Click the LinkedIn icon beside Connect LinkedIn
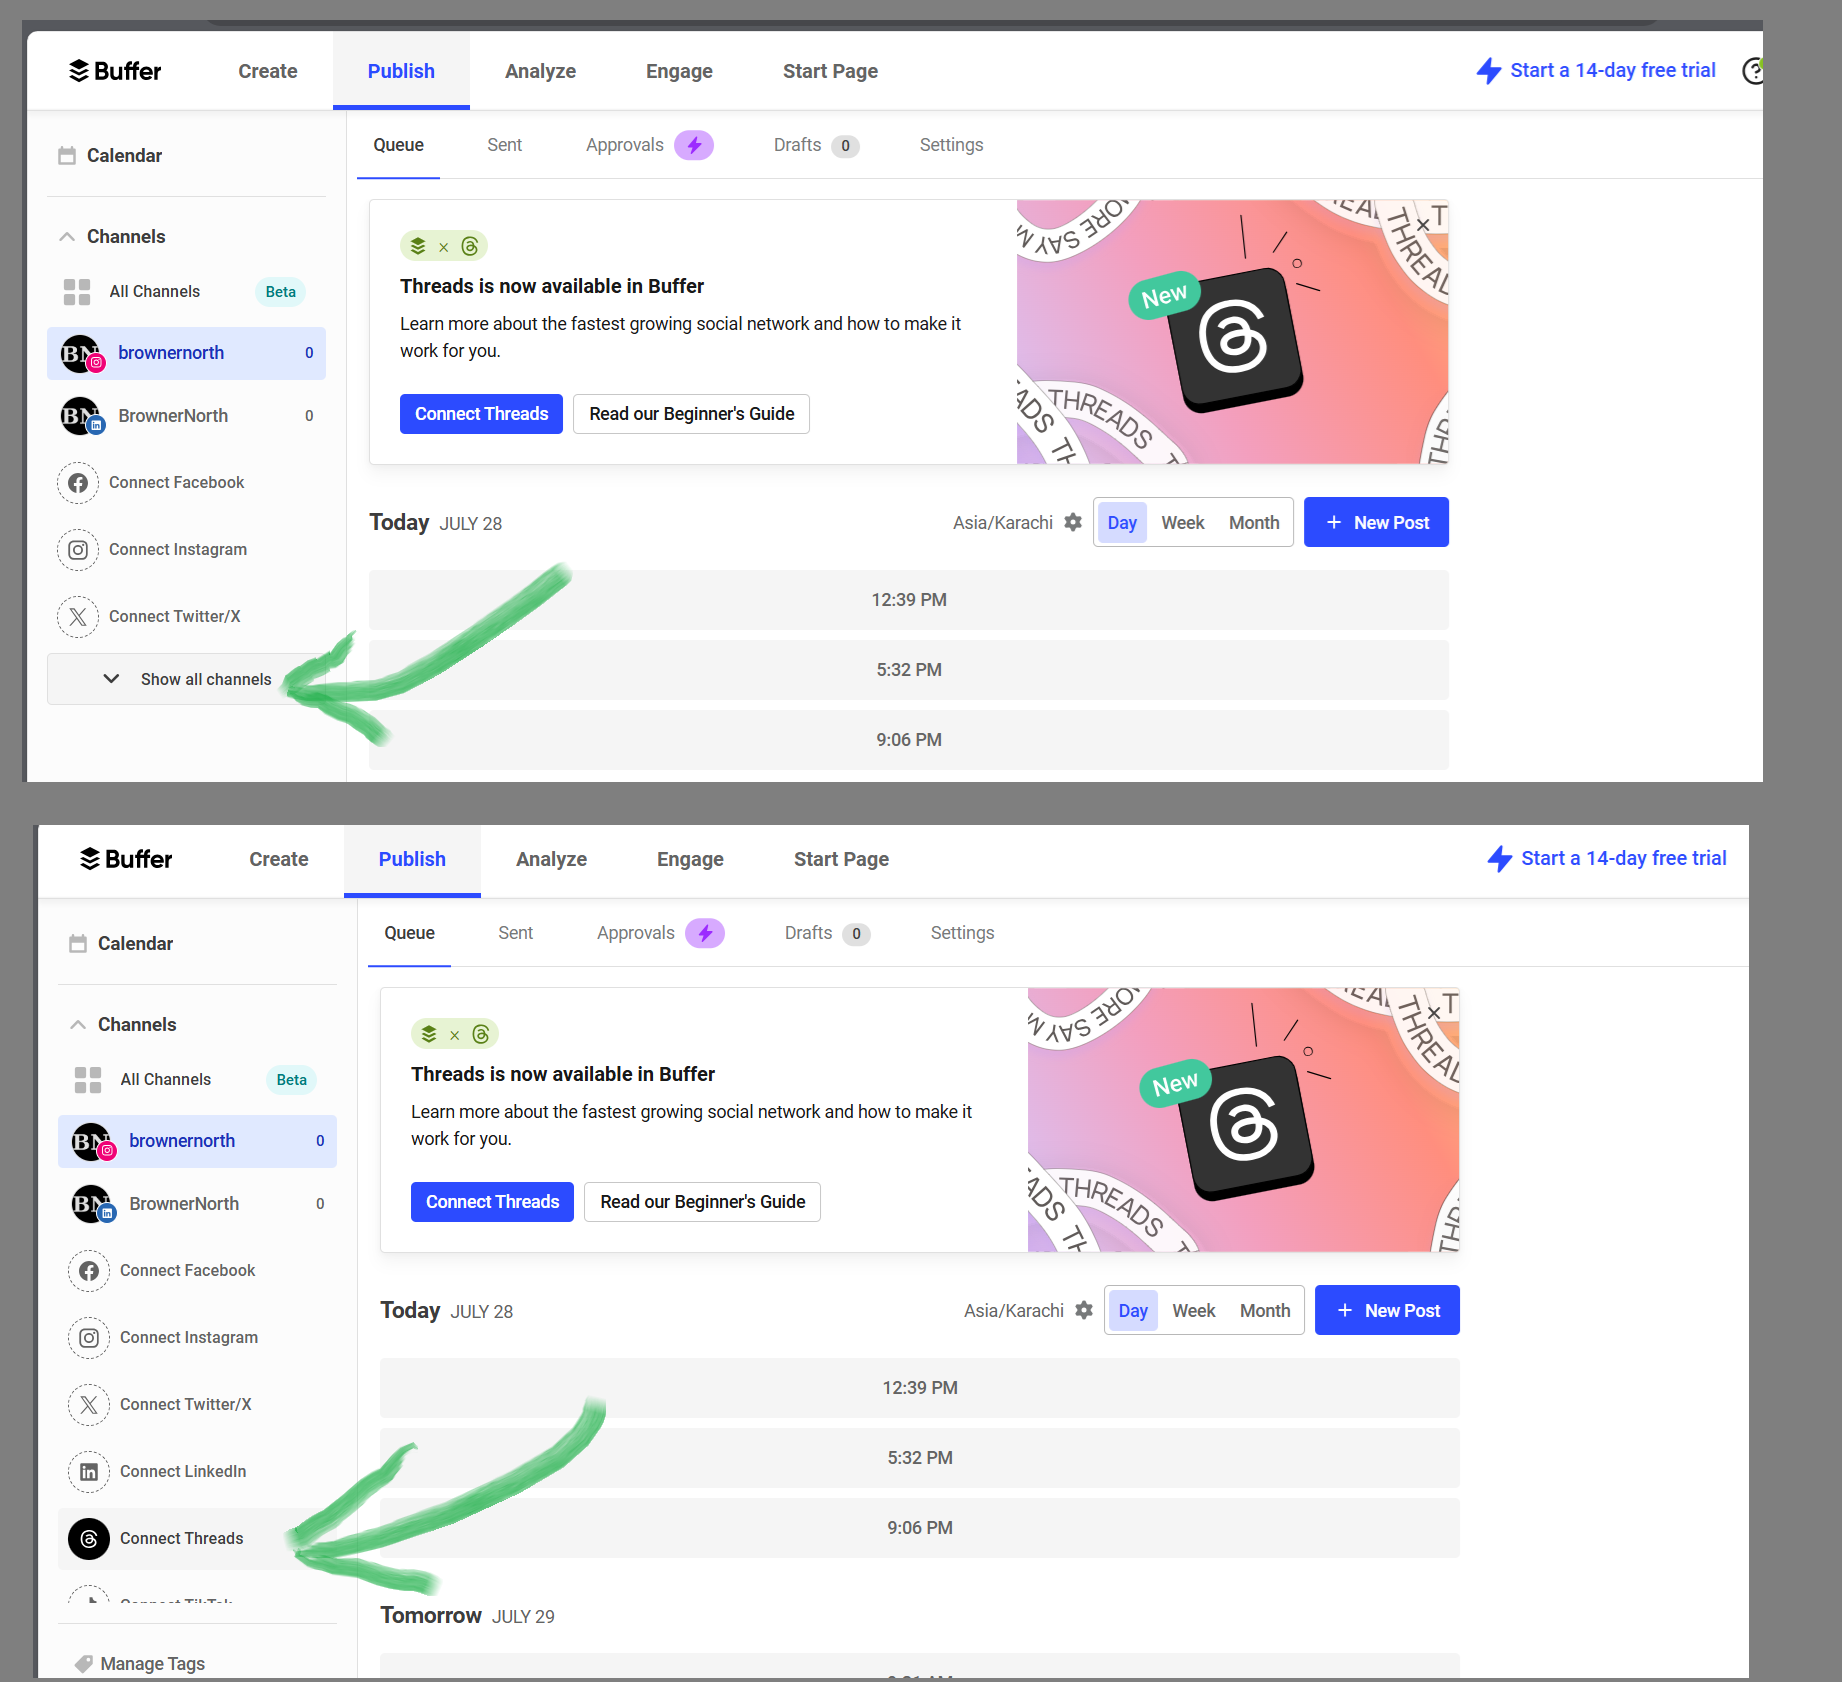Viewport: 1842px width, 1682px height. tap(89, 1472)
